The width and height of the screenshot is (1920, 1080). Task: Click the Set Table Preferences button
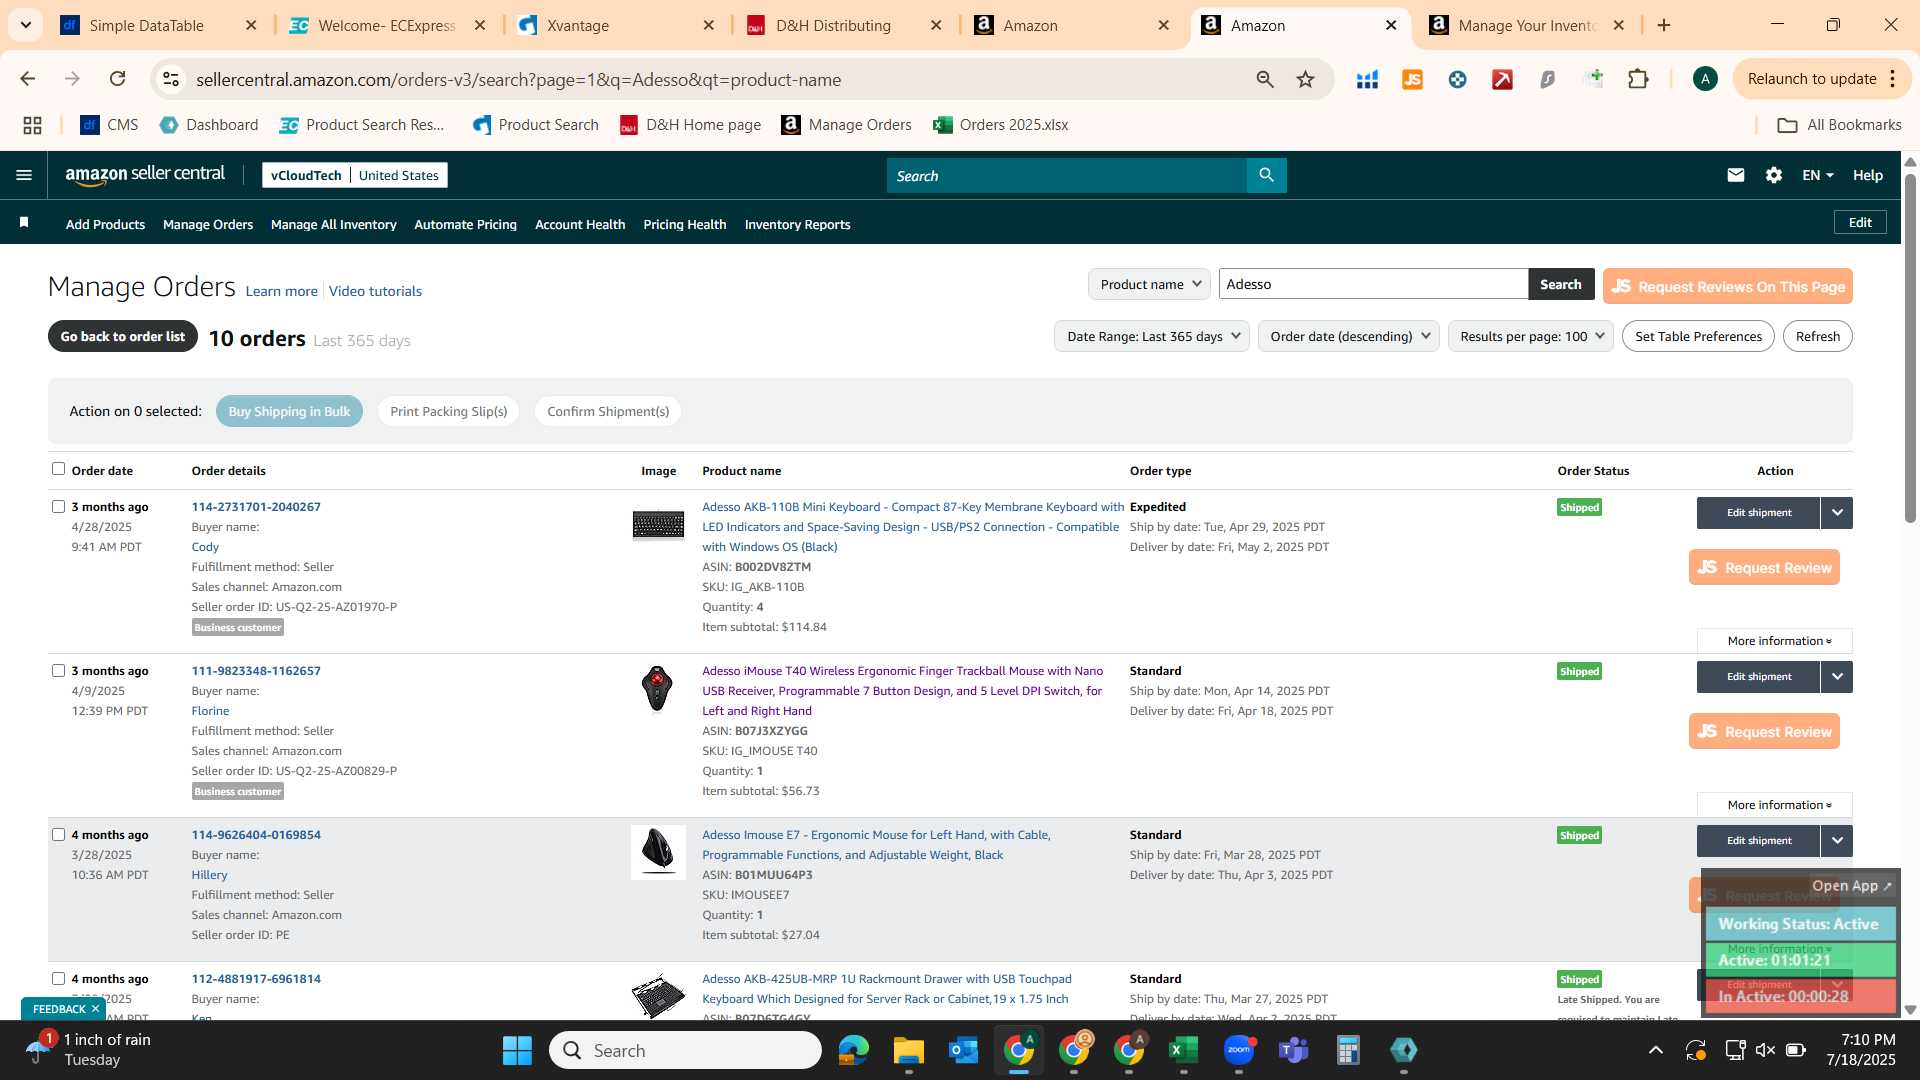1698,336
